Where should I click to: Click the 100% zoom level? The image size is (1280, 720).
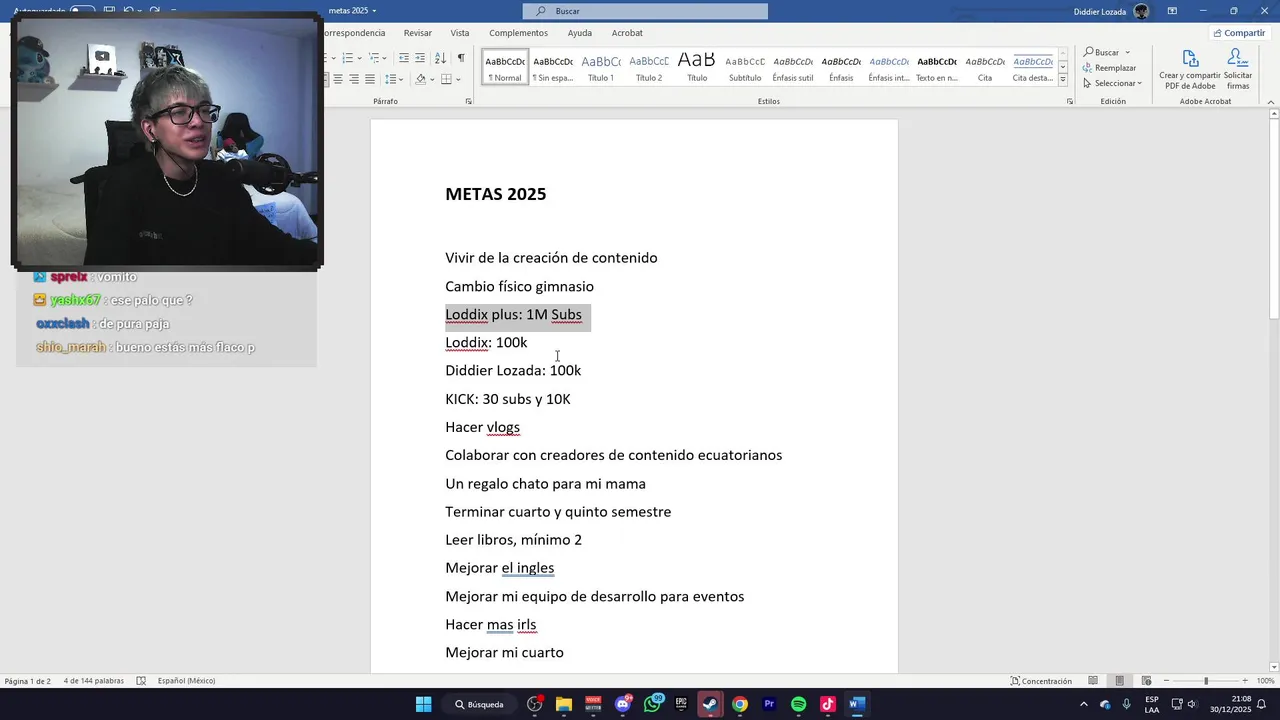[1265, 681]
